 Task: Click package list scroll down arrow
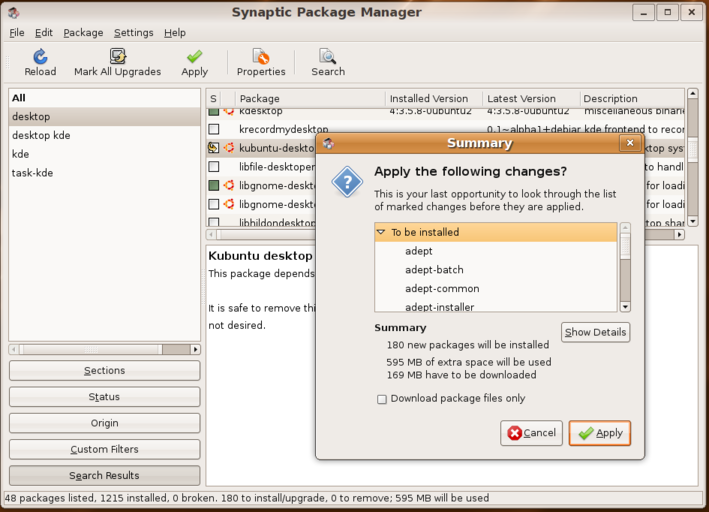[692, 221]
